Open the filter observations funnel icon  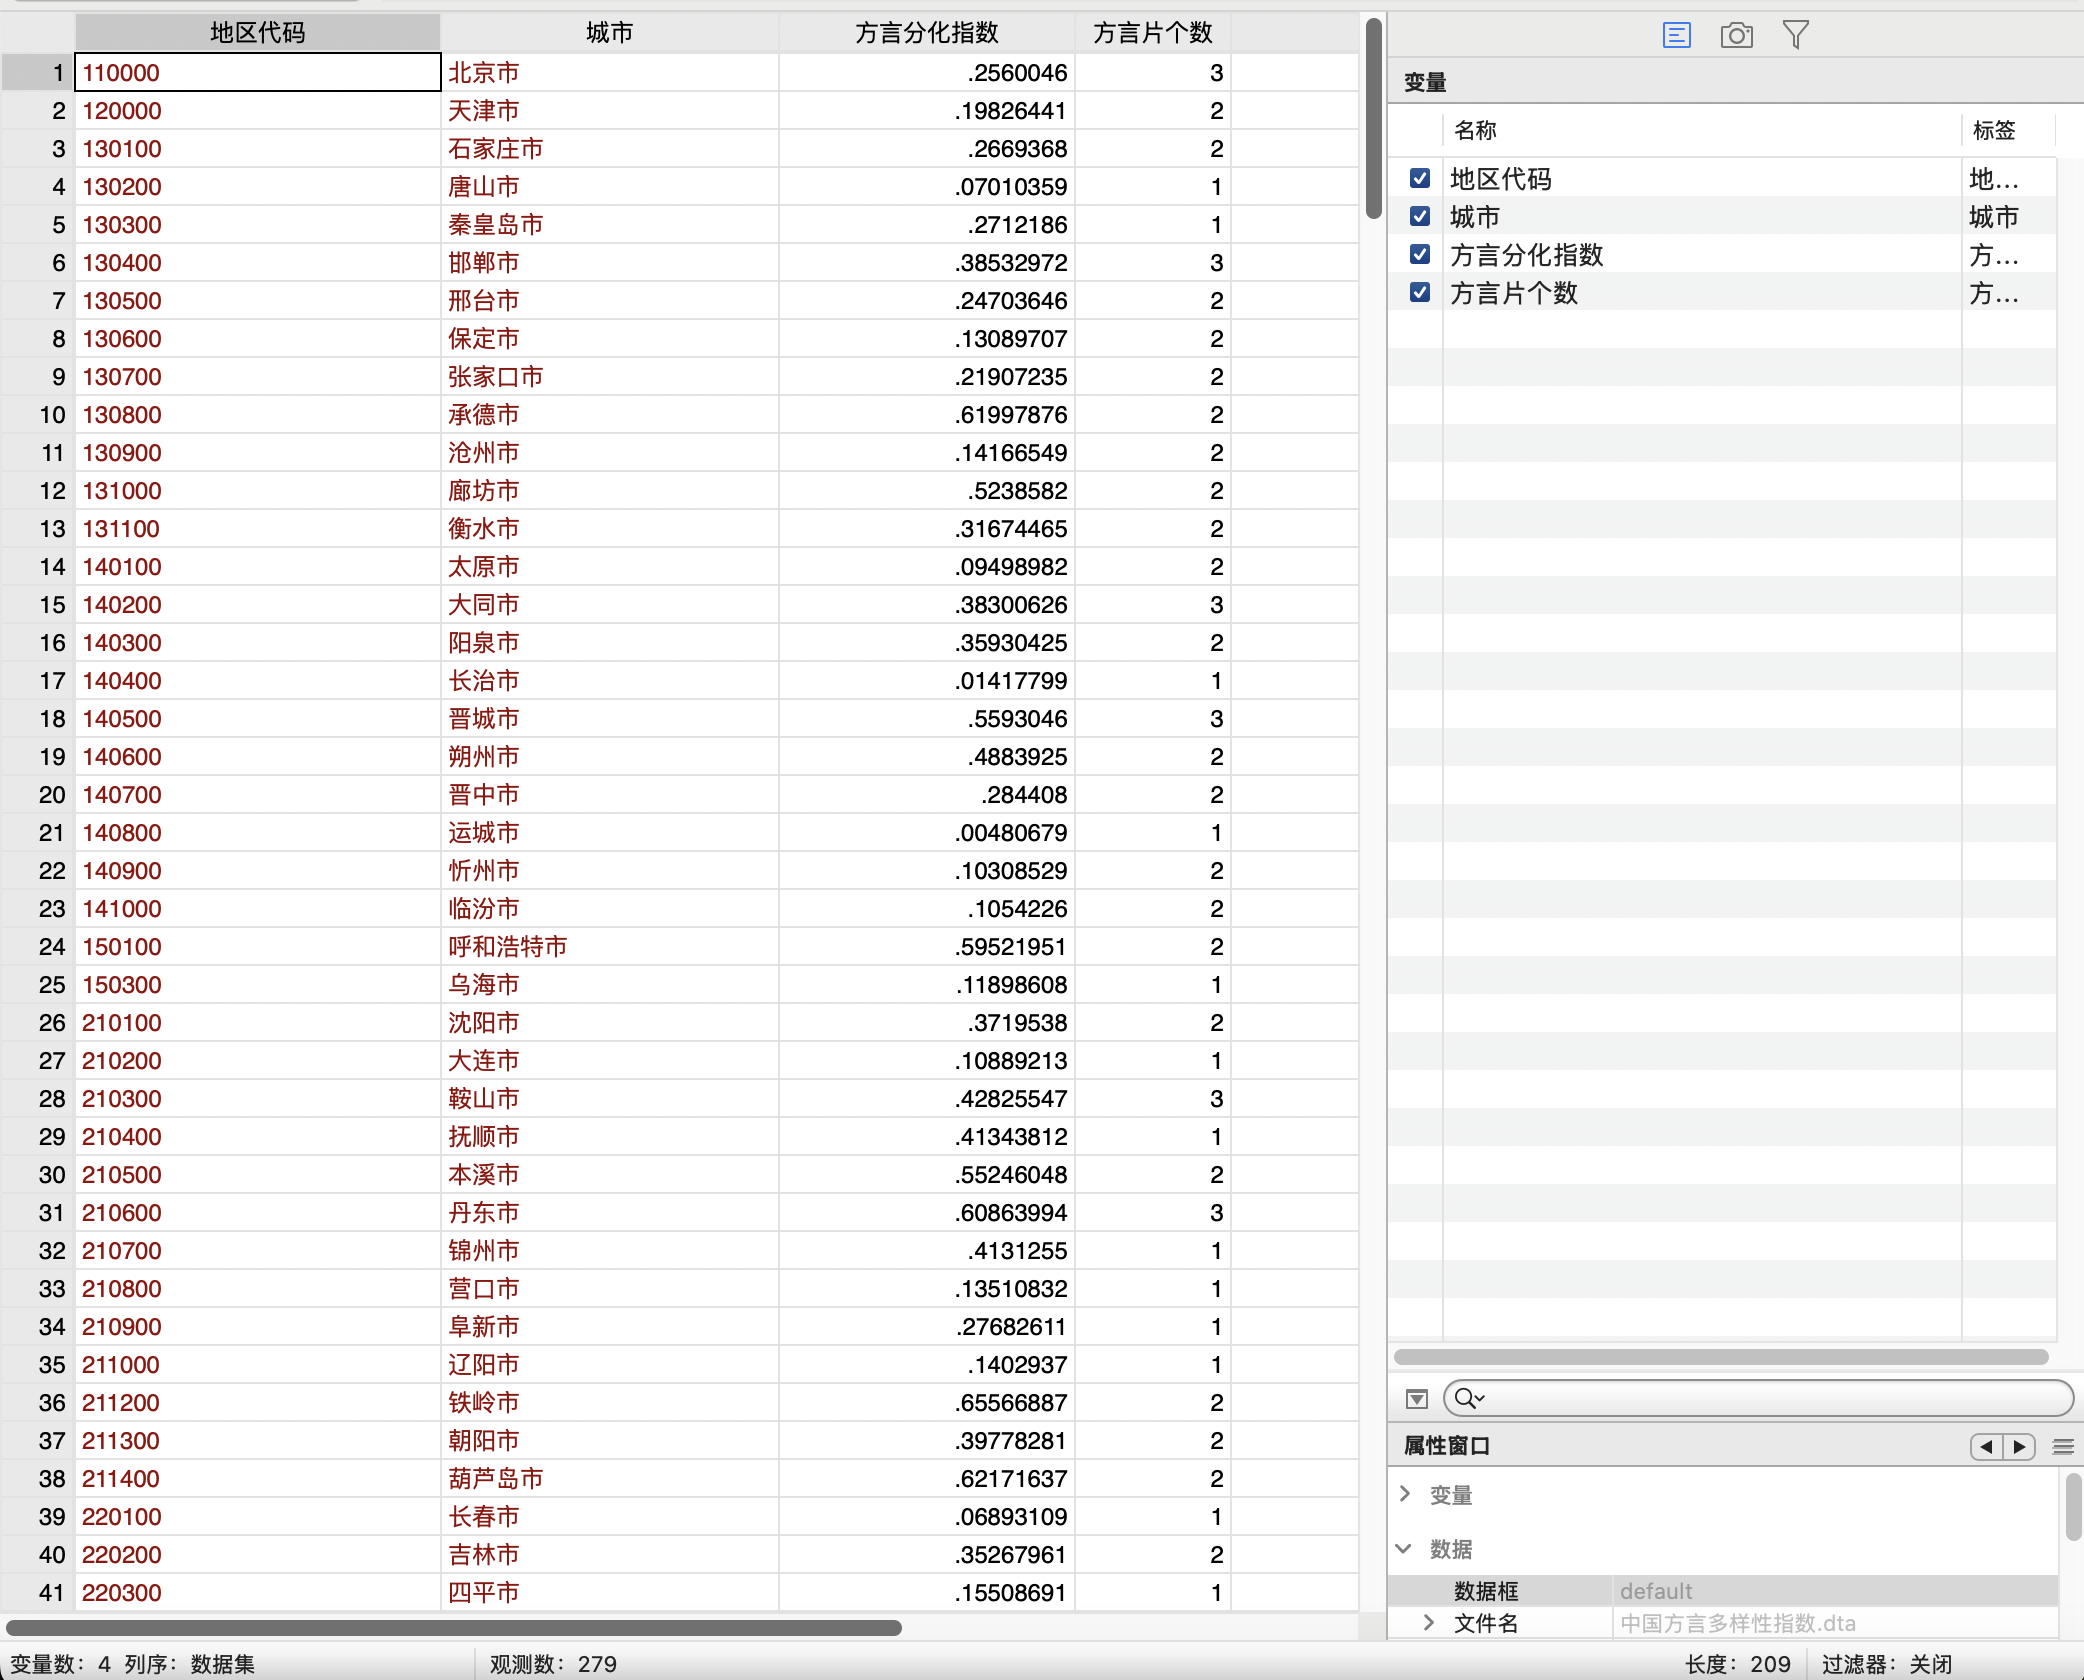[x=1795, y=35]
